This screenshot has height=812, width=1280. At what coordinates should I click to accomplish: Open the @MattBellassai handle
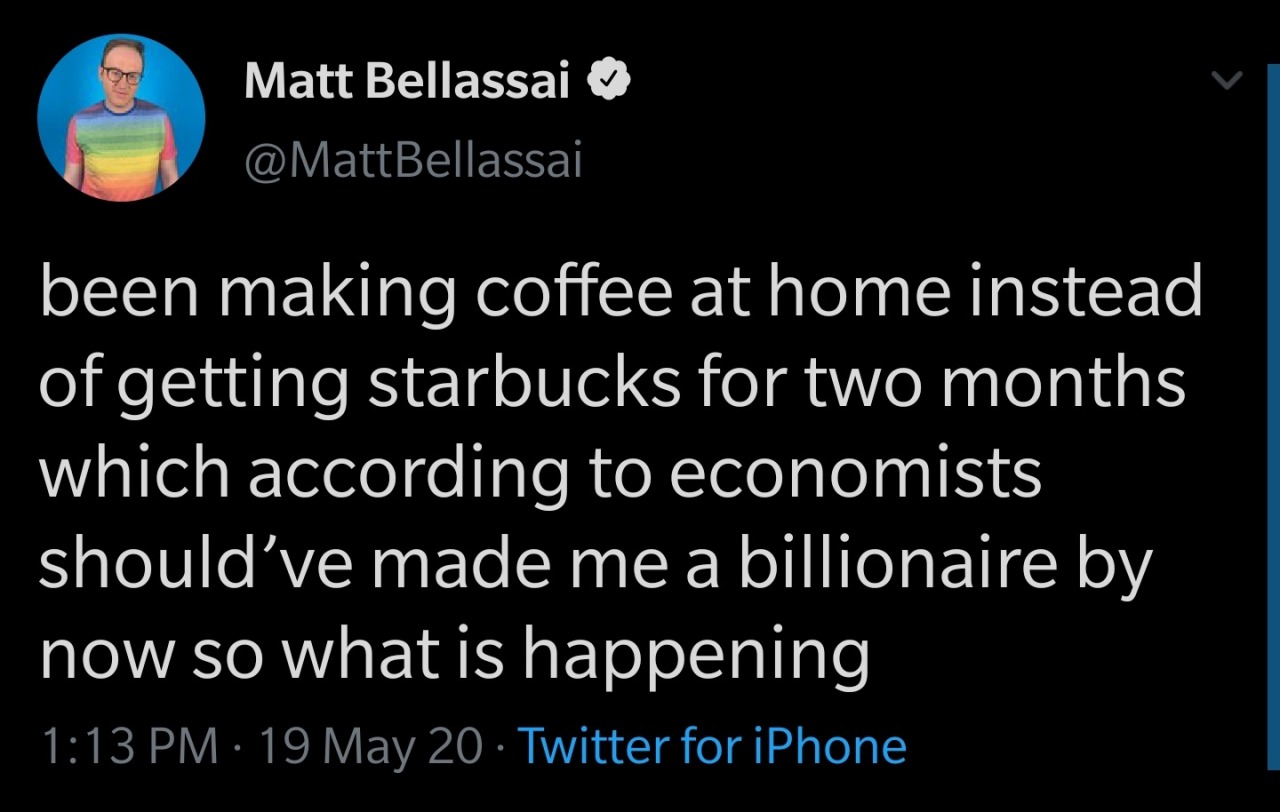(413, 159)
